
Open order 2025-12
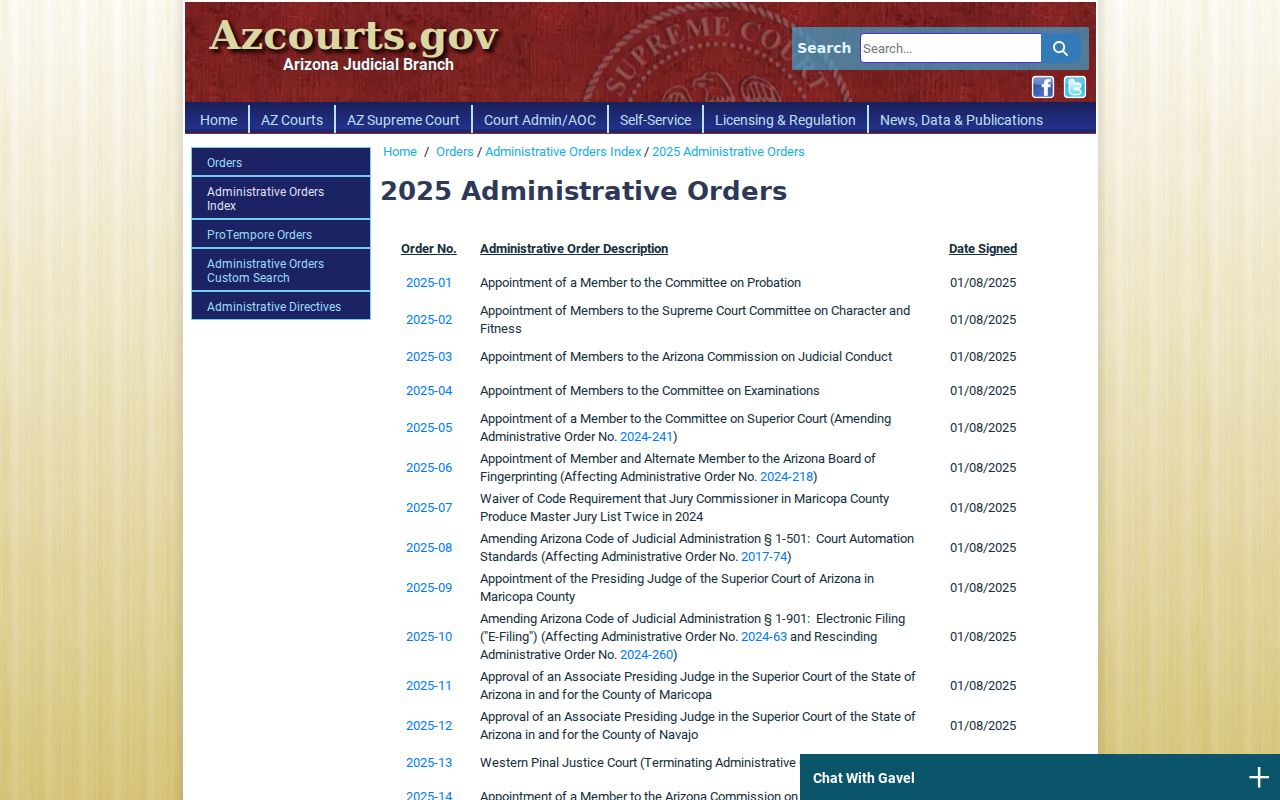[x=429, y=726]
